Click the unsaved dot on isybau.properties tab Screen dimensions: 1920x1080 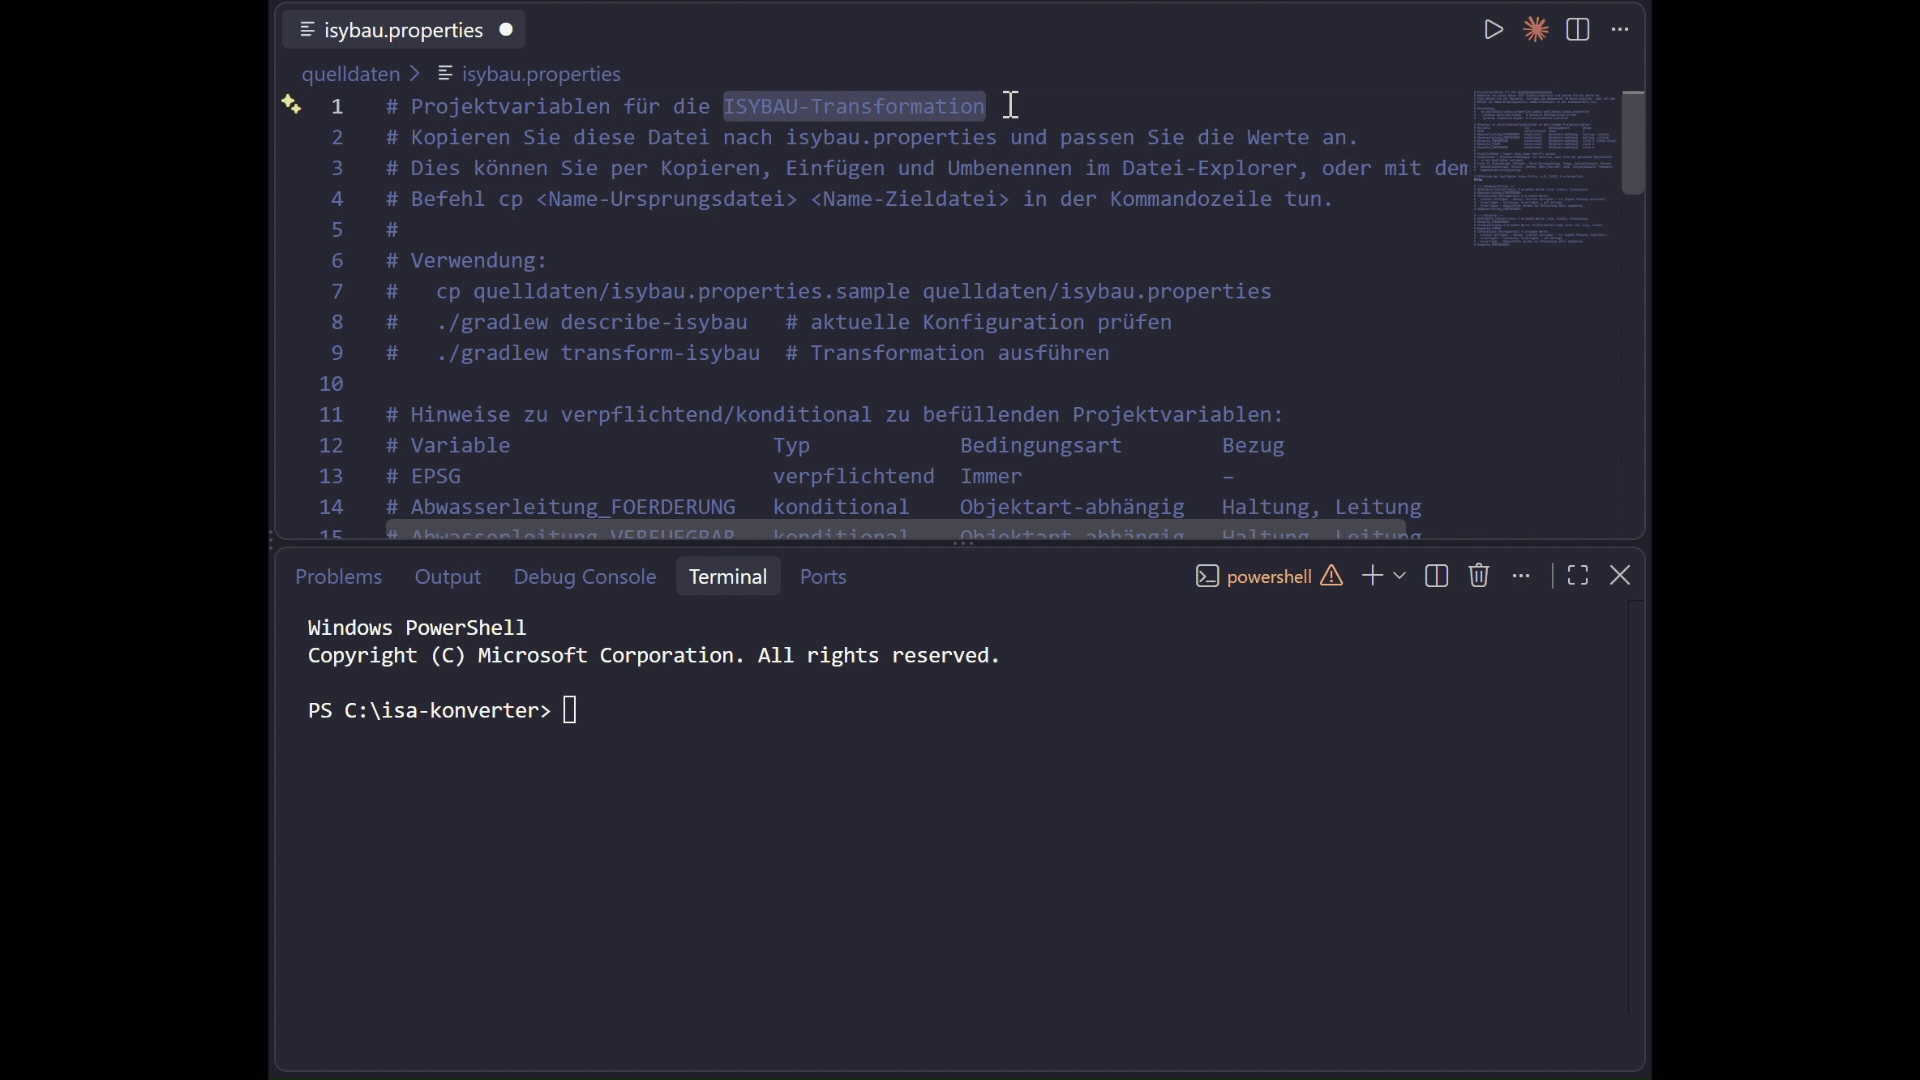point(507,30)
